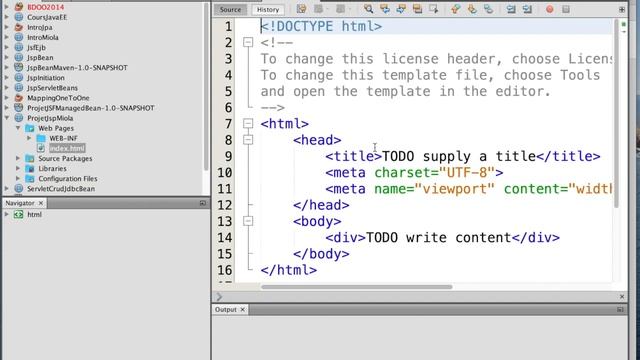This screenshot has width=640, height=360.
Task: Collapse the head fold at line 8
Action: click(248, 140)
